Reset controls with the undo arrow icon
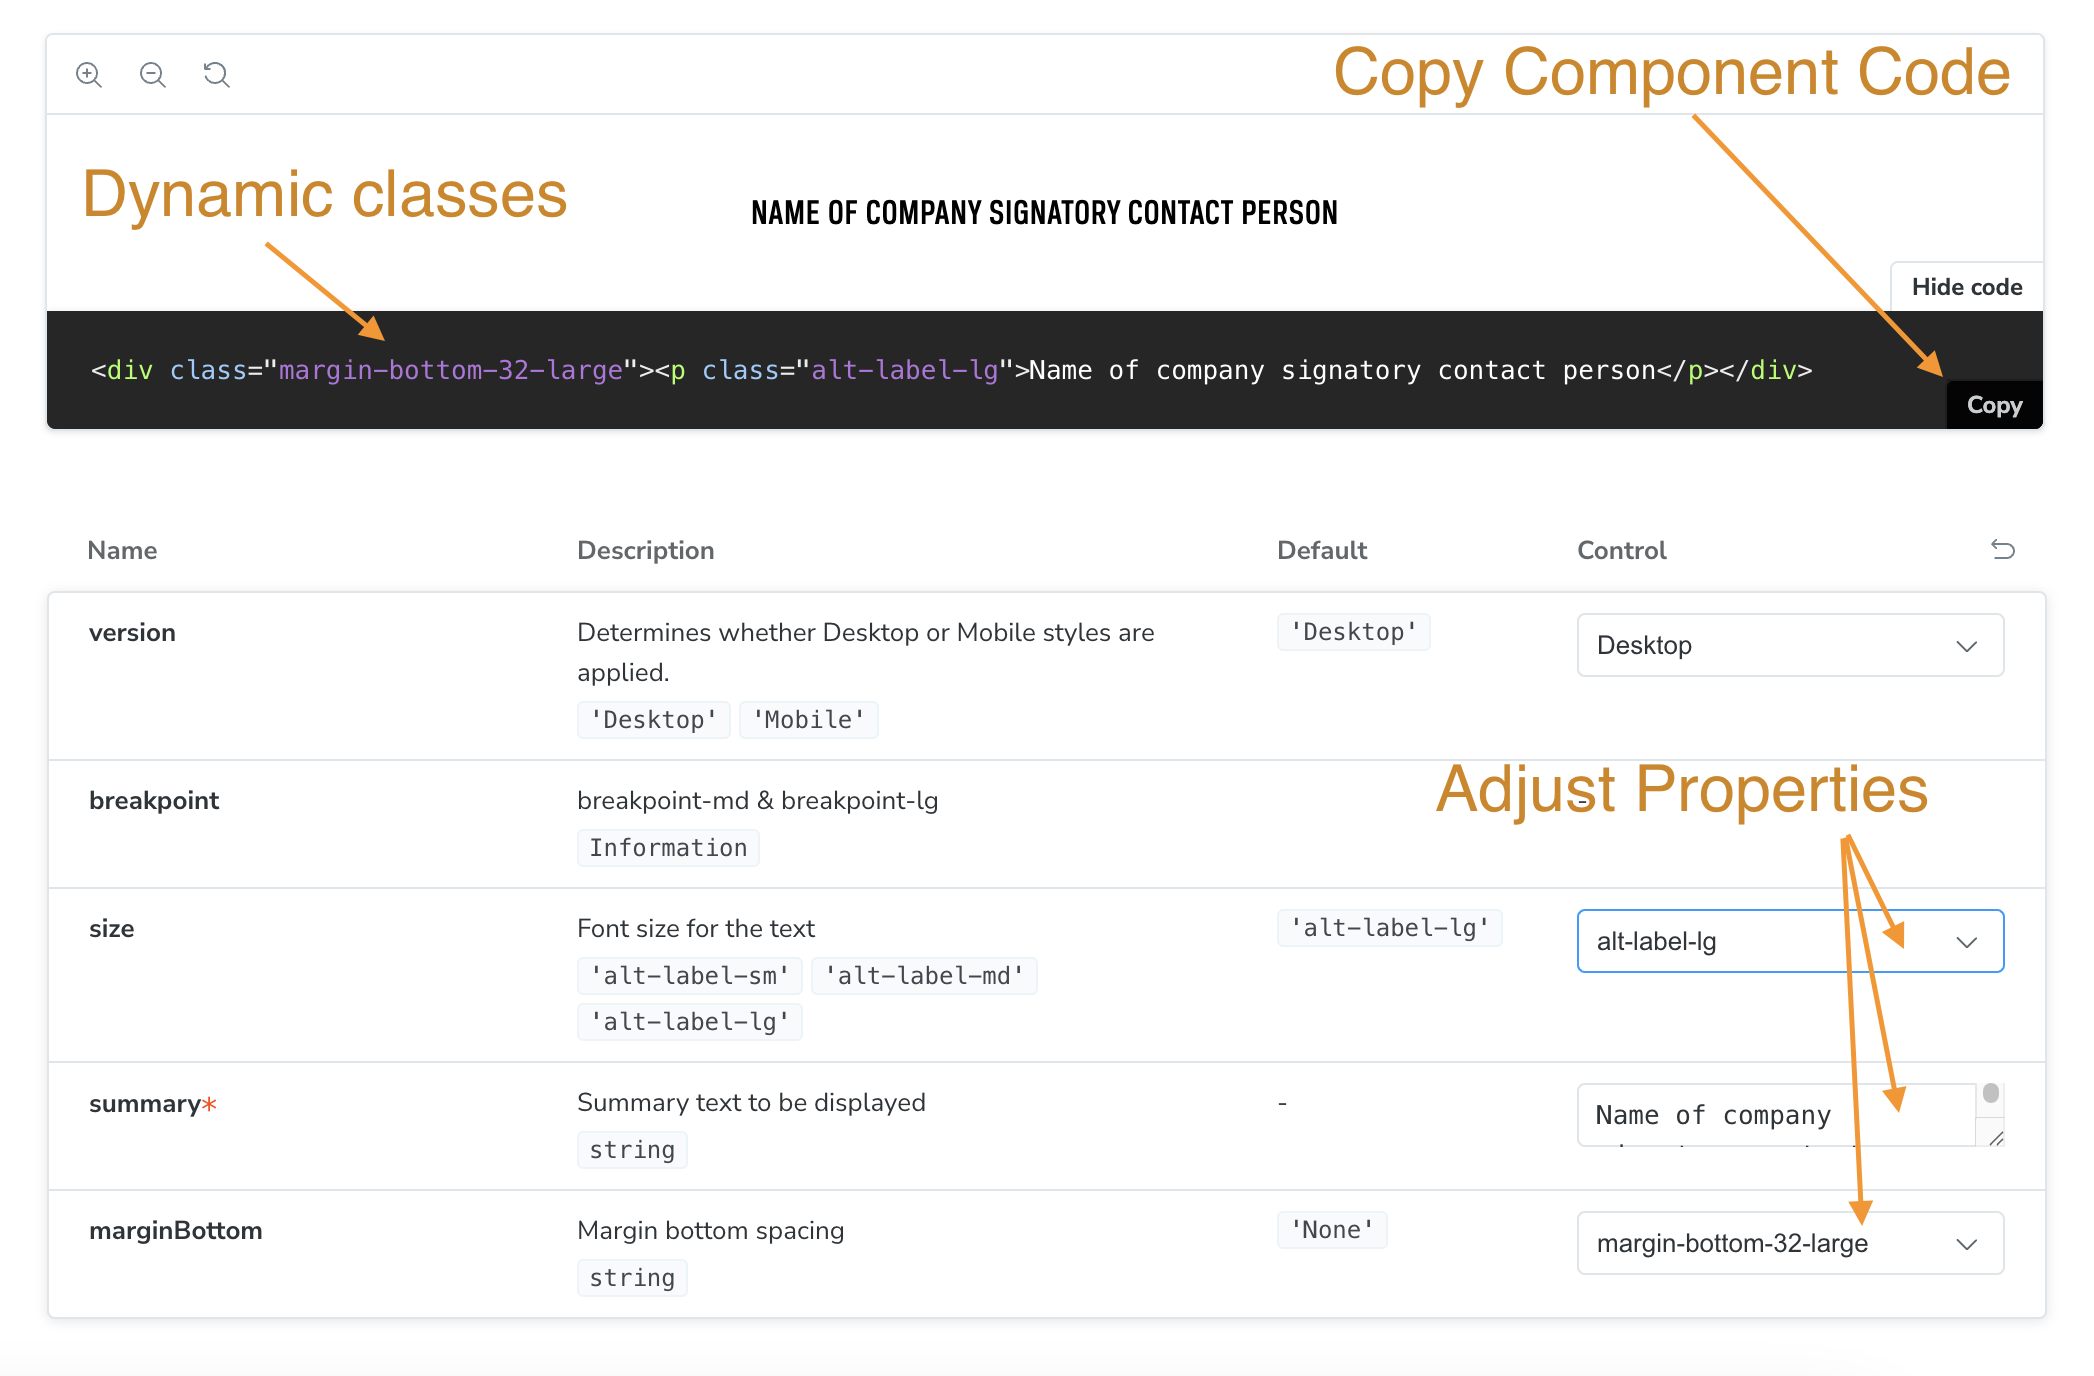2094x1376 pixels. point(2002,549)
